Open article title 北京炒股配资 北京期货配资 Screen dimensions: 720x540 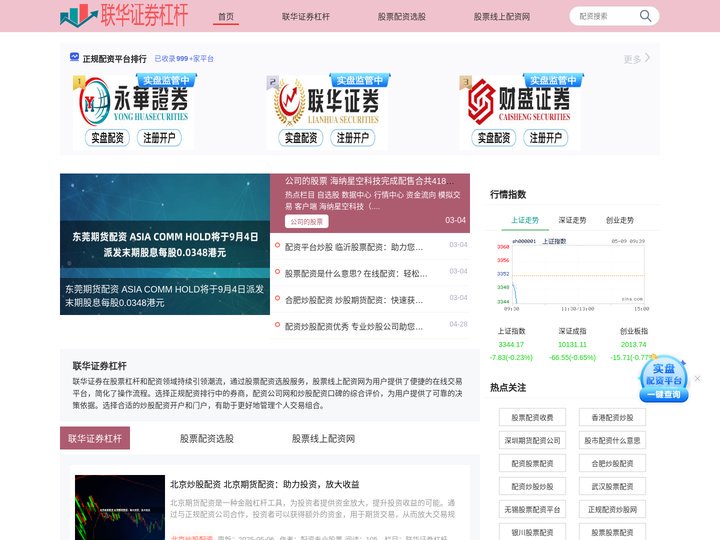click(264, 484)
